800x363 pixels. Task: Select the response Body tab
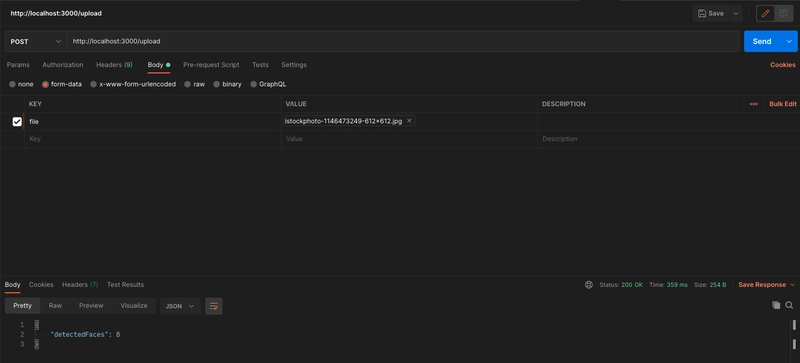13,284
